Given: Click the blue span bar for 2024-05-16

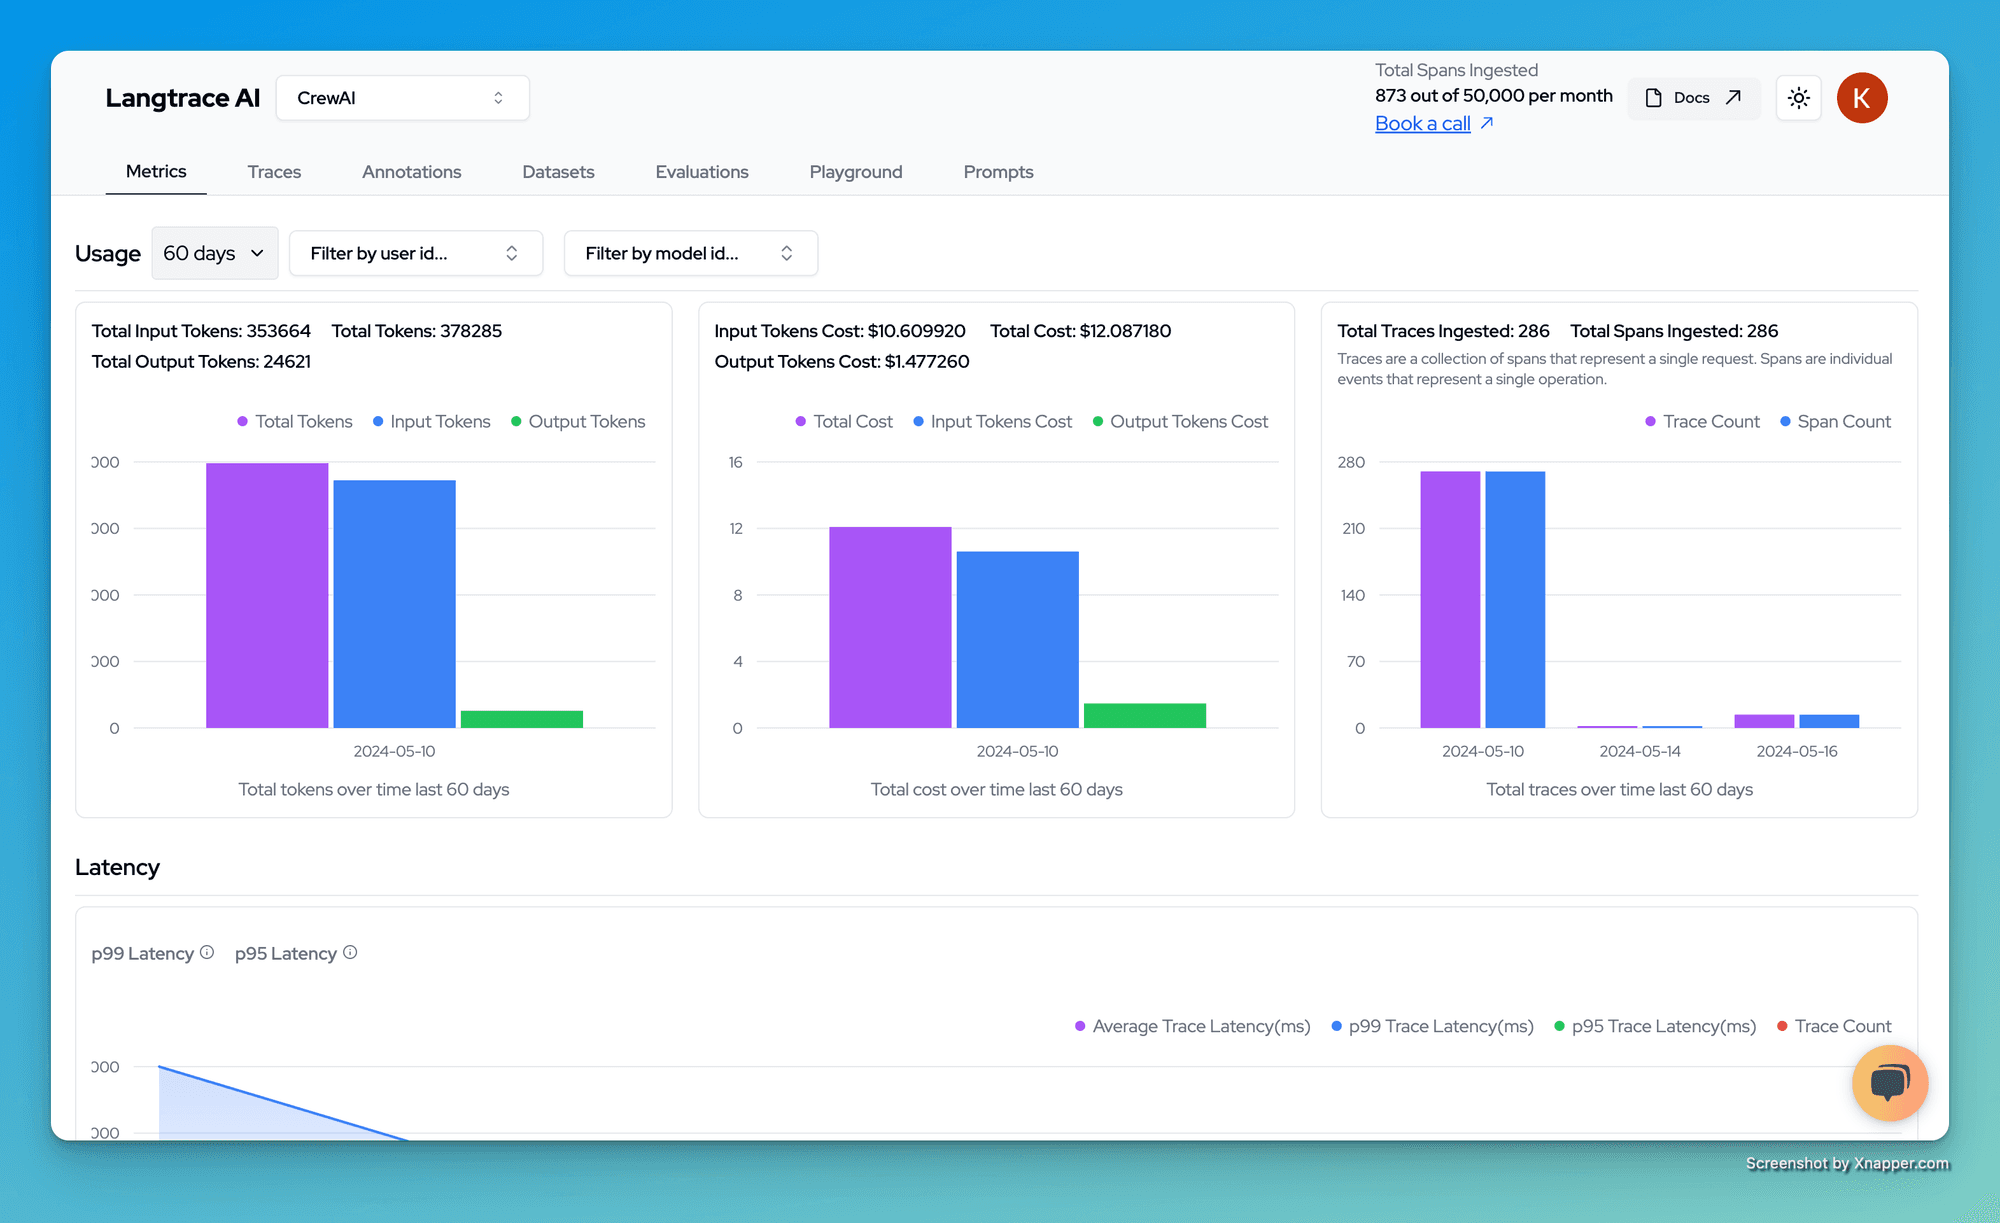Looking at the screenshot, I should click(x=1829, y=721).
